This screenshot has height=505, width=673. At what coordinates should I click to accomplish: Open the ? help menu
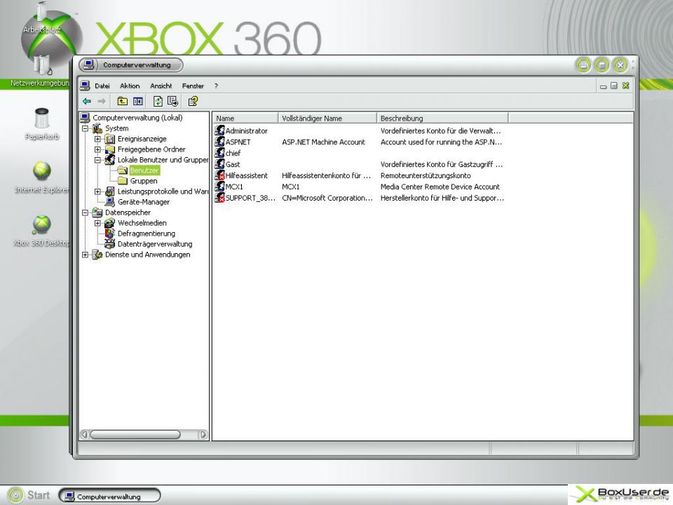point(216,86)
